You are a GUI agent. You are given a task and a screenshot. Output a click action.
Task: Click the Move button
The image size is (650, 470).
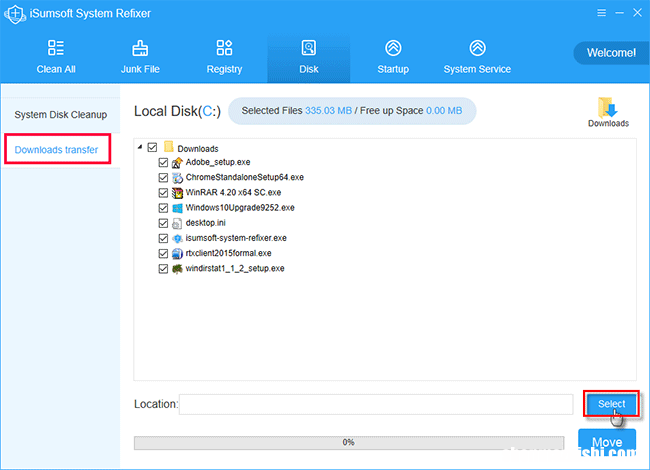[607, 442]
